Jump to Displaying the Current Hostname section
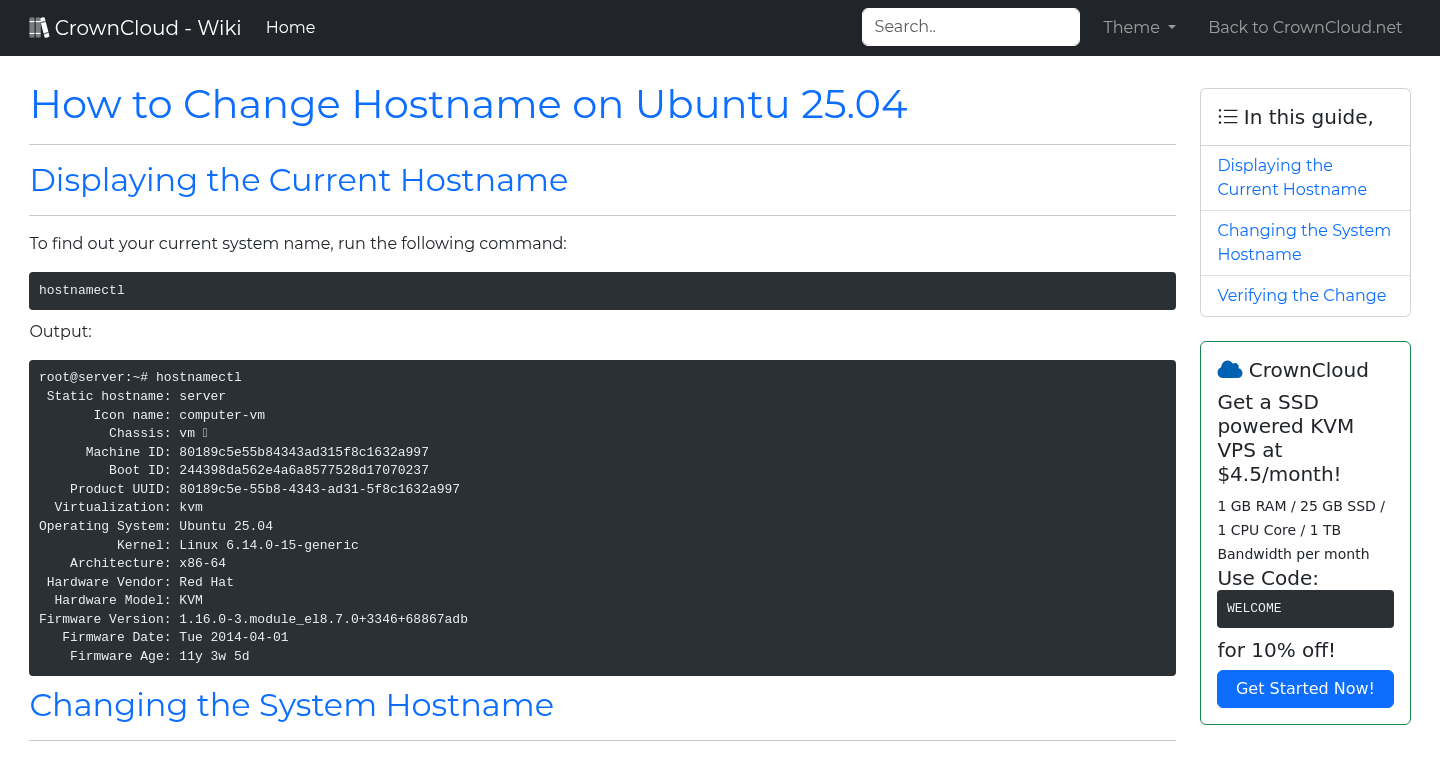The height and width of the screenshot is (761, 1440). (x=1291, y=177)
